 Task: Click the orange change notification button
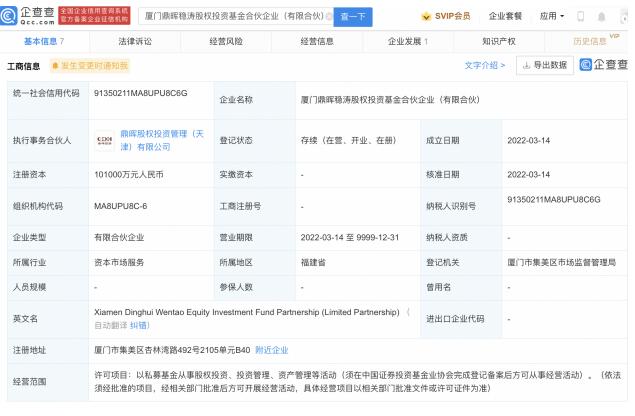click(x=90, y=66)
